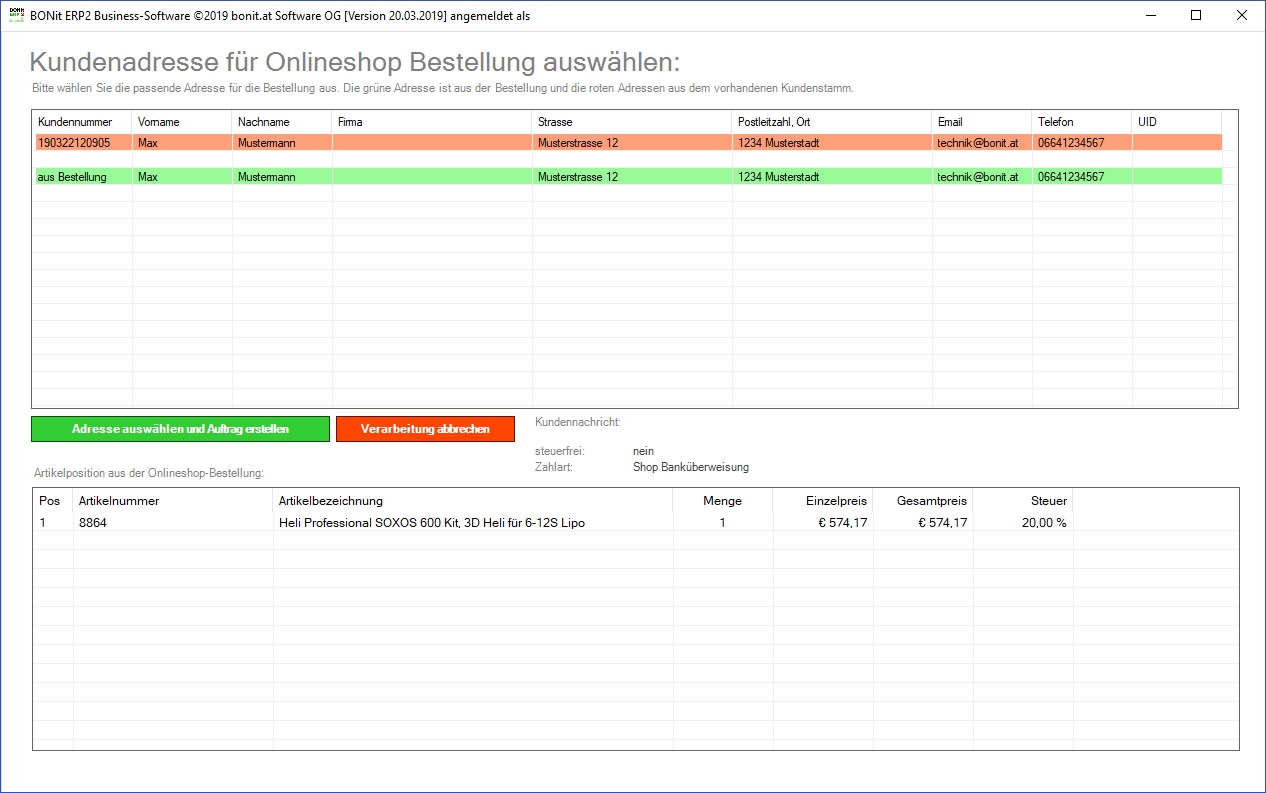The image size is (1266, 793).
Task: Click article number '8864' in item list
Action: pos(93,523)
